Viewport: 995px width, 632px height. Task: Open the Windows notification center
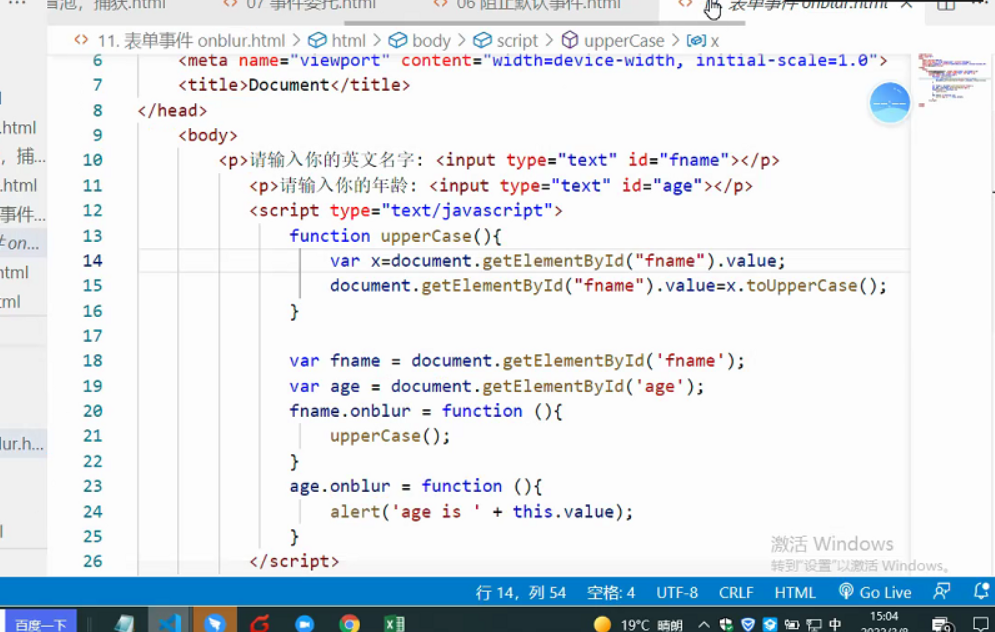[980, 624]
